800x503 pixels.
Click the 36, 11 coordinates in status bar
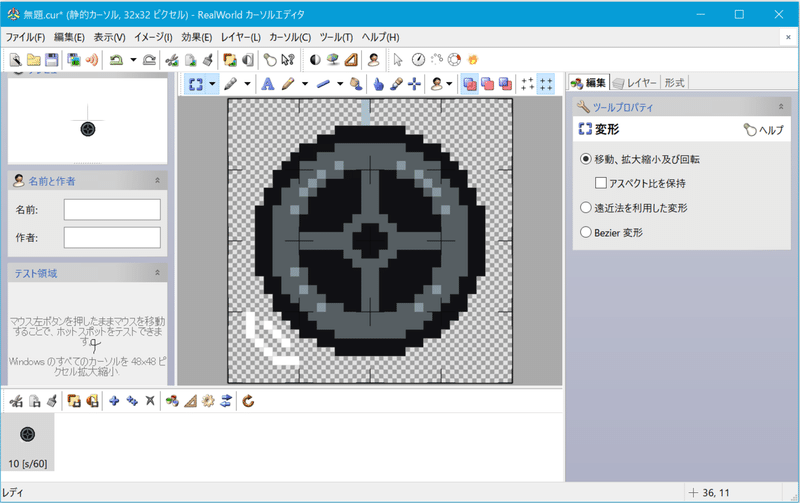716,493
